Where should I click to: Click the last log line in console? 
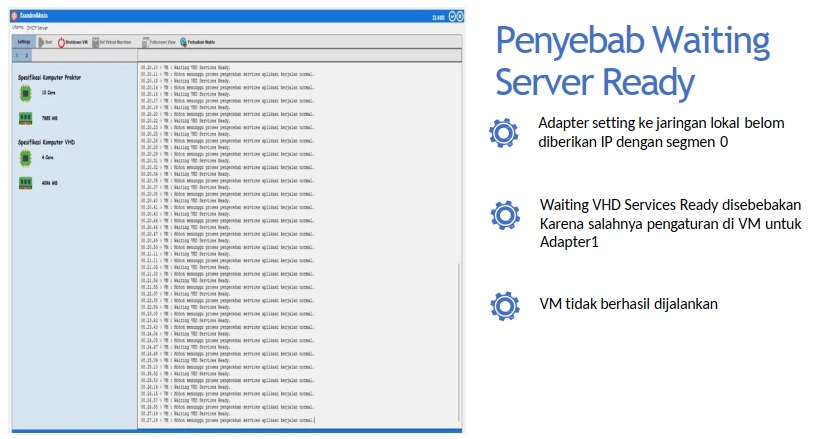[x=228, y=420]
